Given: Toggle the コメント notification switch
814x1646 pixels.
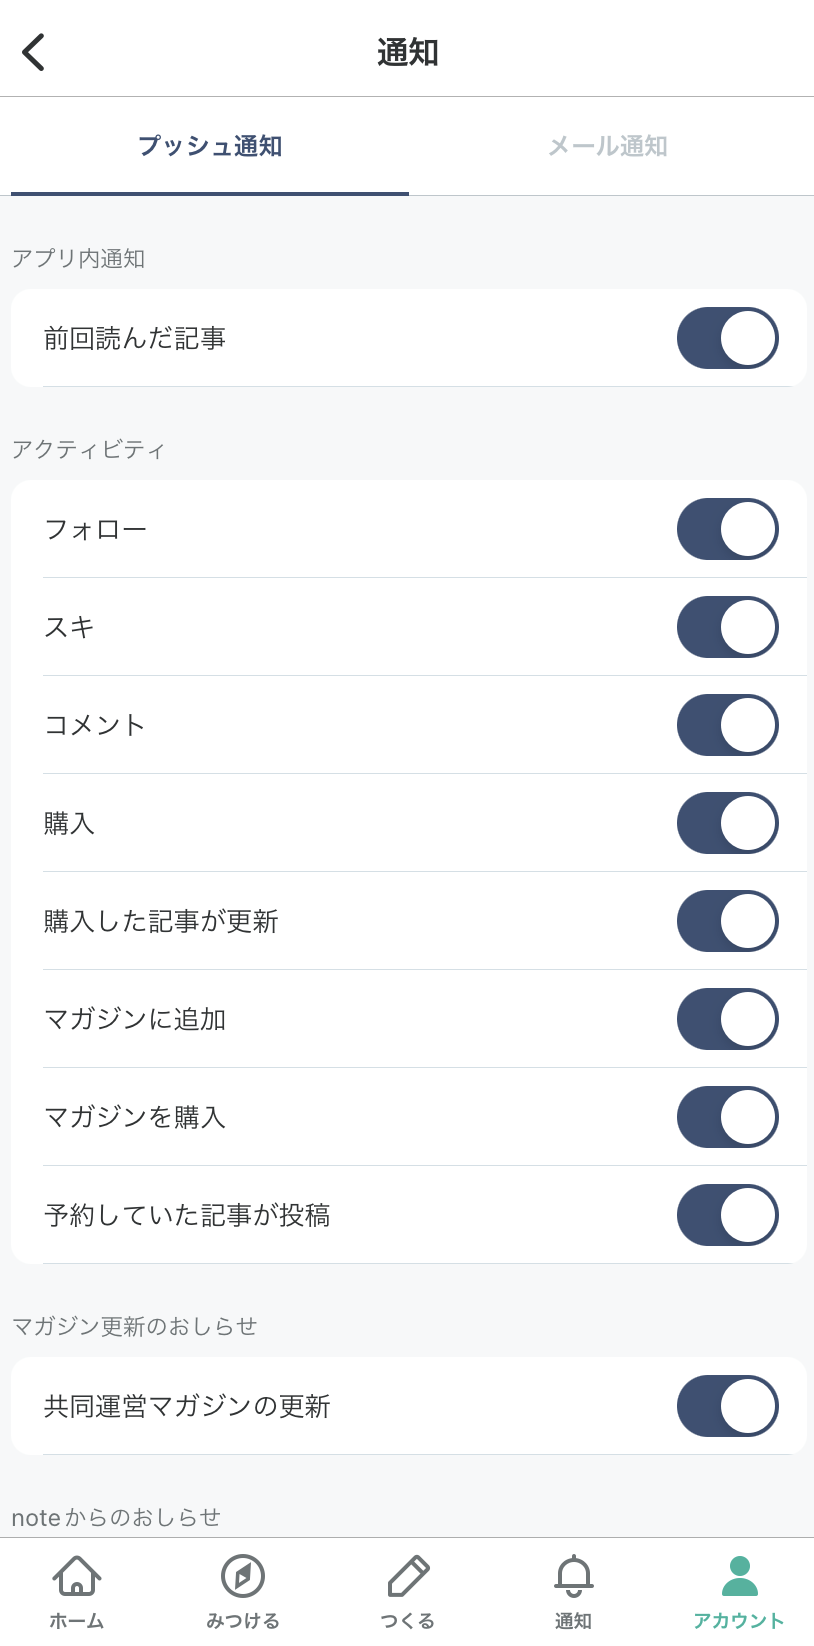Looking at the screenshot, I should click(727, 725).
